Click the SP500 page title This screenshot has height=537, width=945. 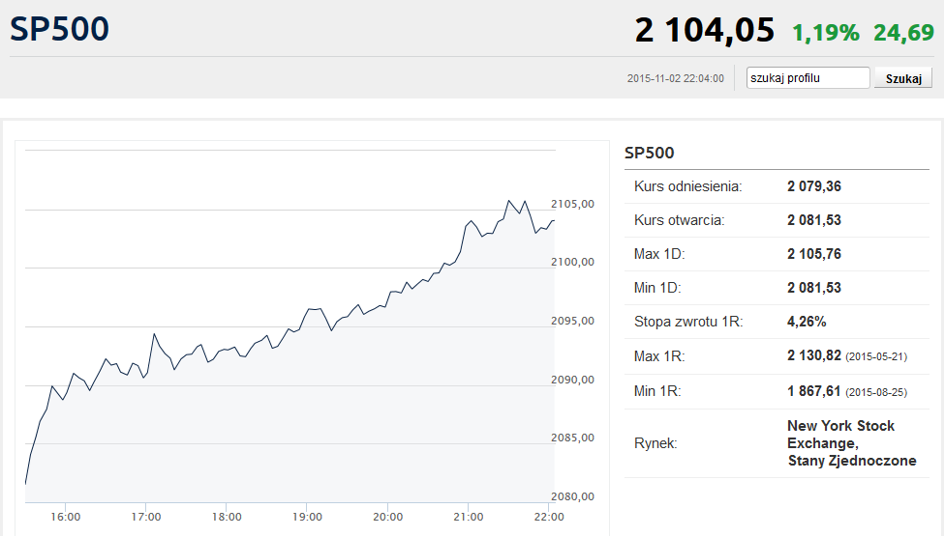tap(60, 29)
